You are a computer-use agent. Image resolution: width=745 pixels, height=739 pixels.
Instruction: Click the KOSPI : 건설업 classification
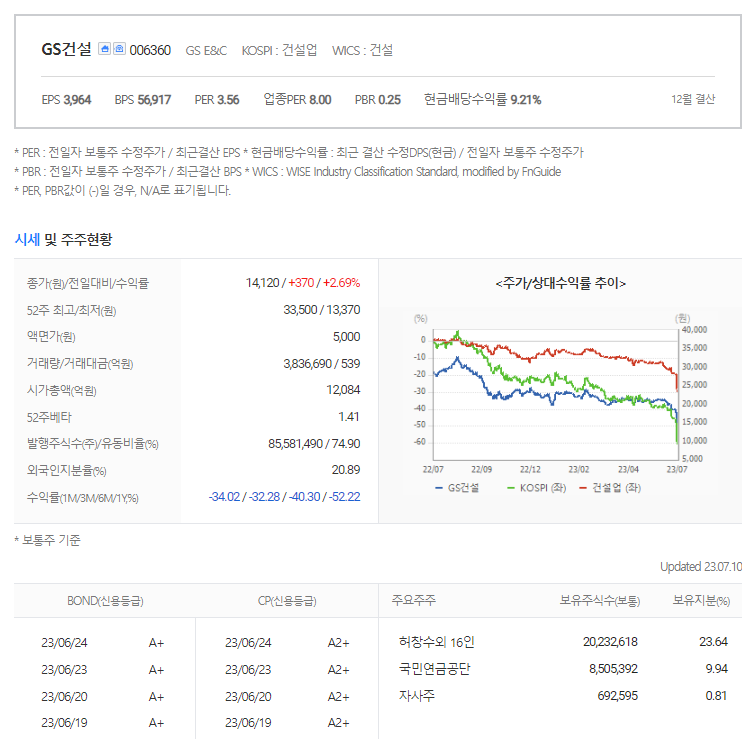[x=279, y=50]
